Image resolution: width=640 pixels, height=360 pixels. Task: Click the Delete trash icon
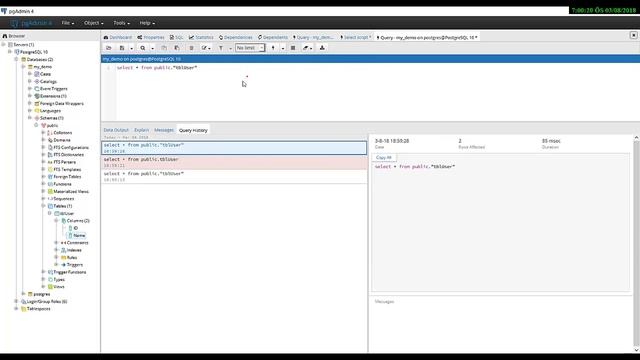pos(191,48)
